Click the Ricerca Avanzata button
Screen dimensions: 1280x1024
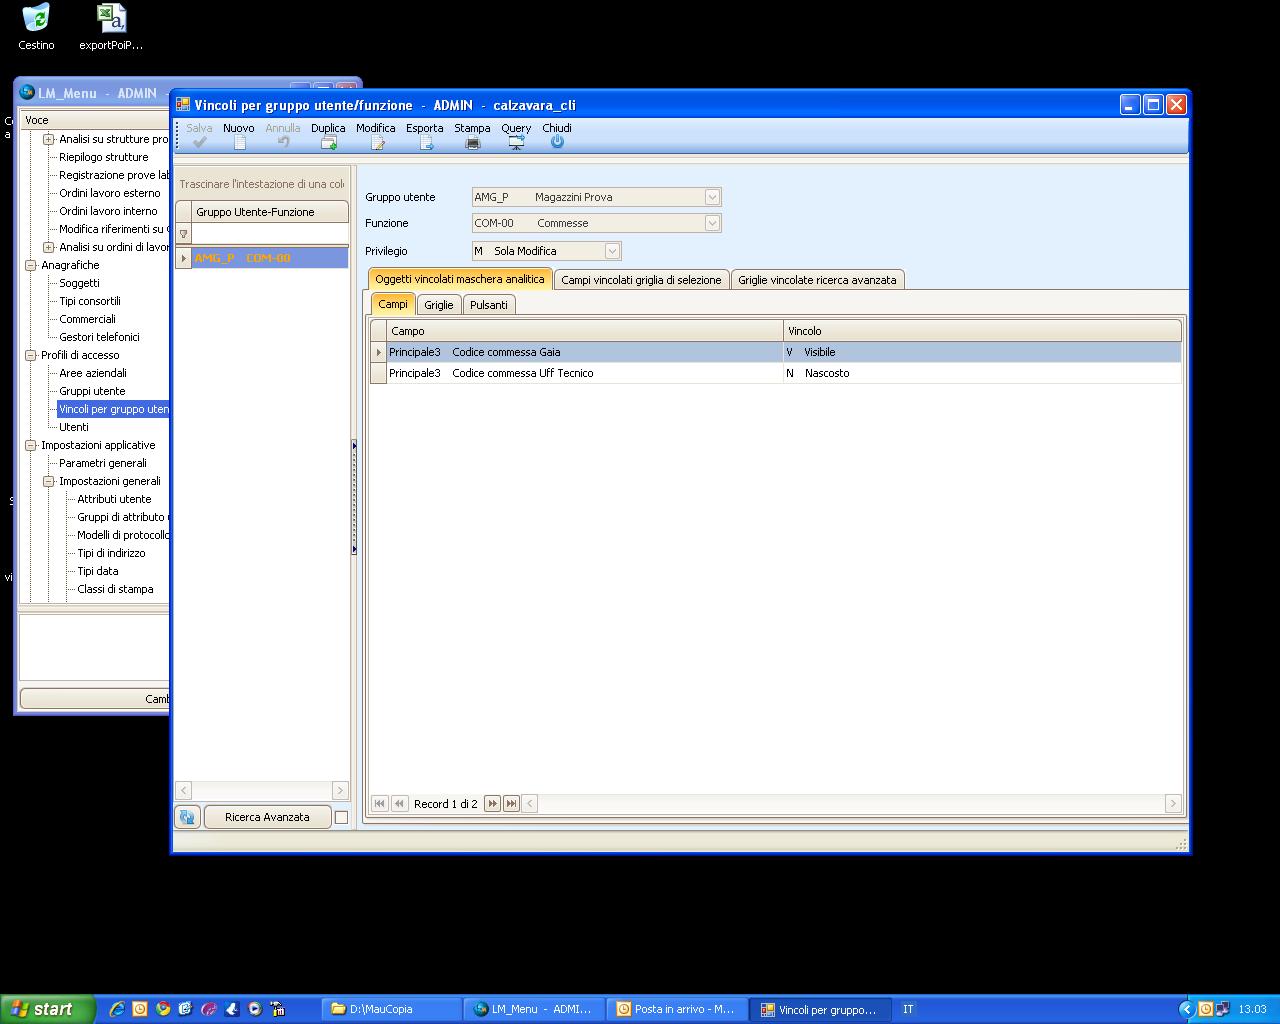[267, 817]
